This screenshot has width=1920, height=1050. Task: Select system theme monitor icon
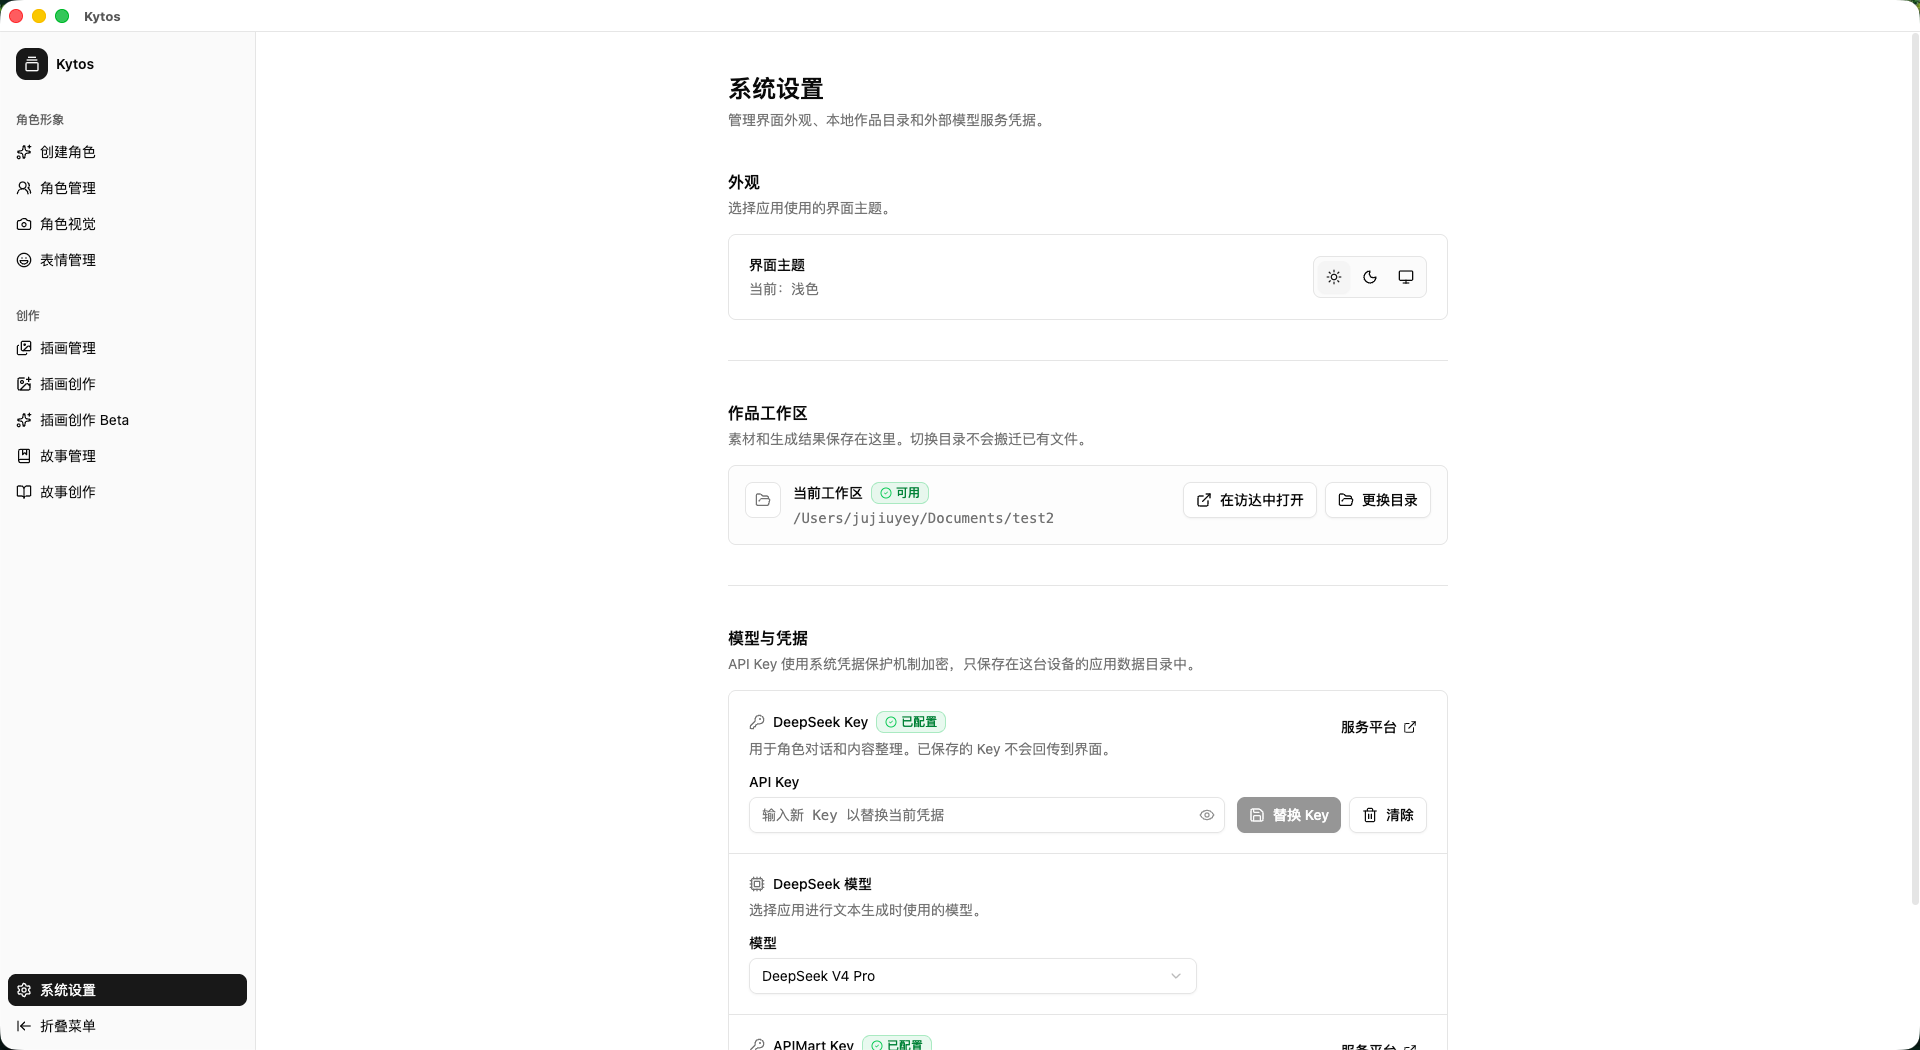pos(1406,277)
